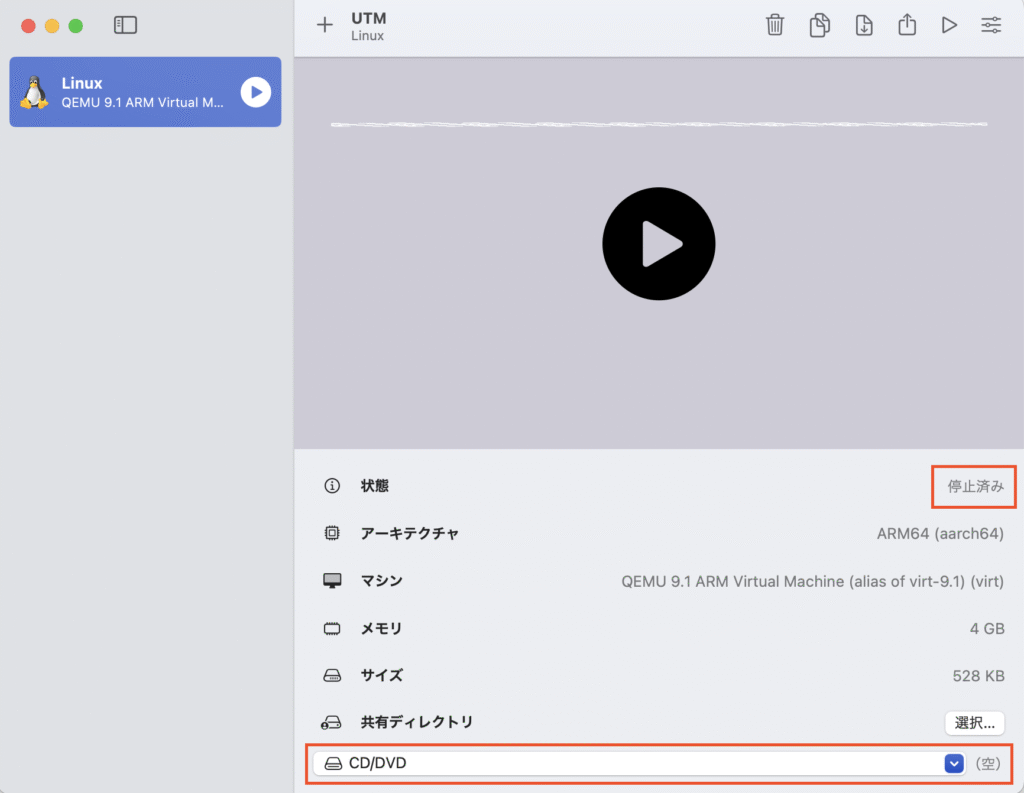The height and width of the screenshot is (793, 1024).
Task: Click the 528 KB size value
Action: [x=978, y=676]
